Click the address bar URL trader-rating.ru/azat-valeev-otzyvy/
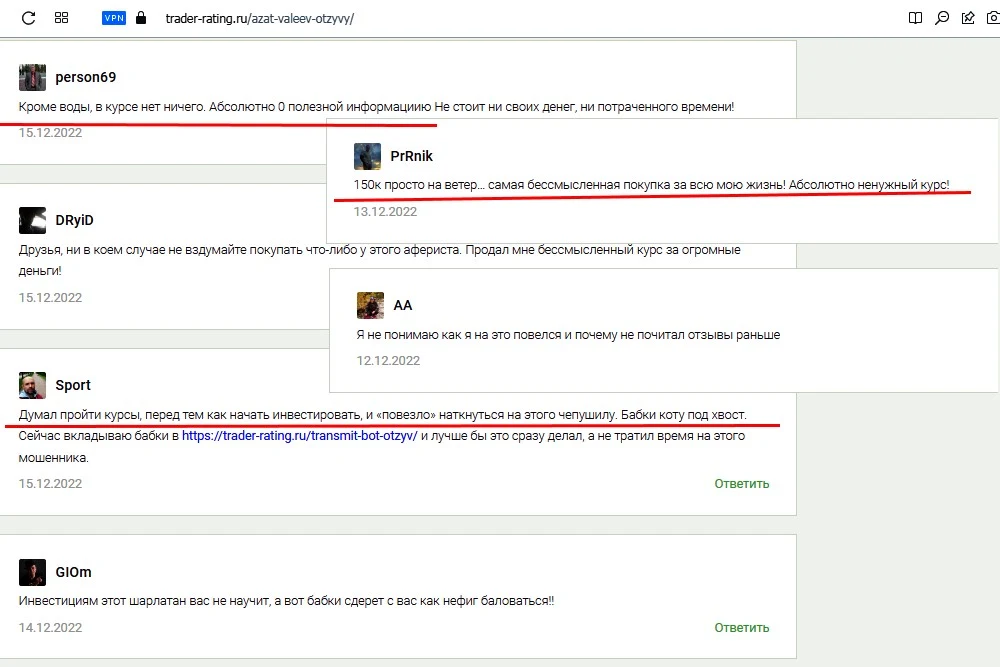Screen dimensions: 1000x667 (x=260, y=18)
